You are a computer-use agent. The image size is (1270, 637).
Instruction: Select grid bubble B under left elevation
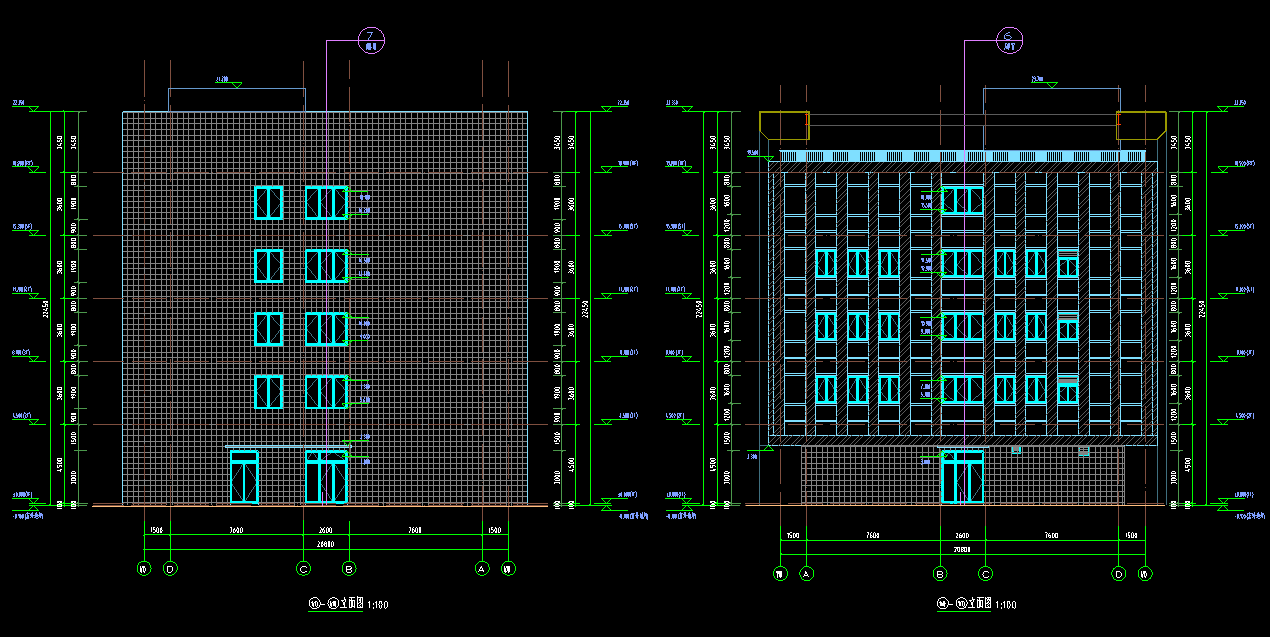coord(349,569)
